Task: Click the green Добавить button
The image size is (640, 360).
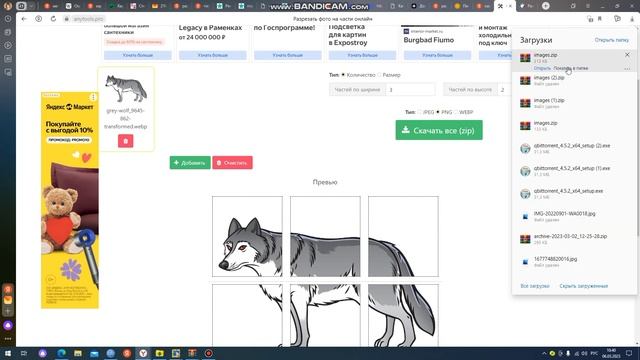Action: click(x=190, y=162)
